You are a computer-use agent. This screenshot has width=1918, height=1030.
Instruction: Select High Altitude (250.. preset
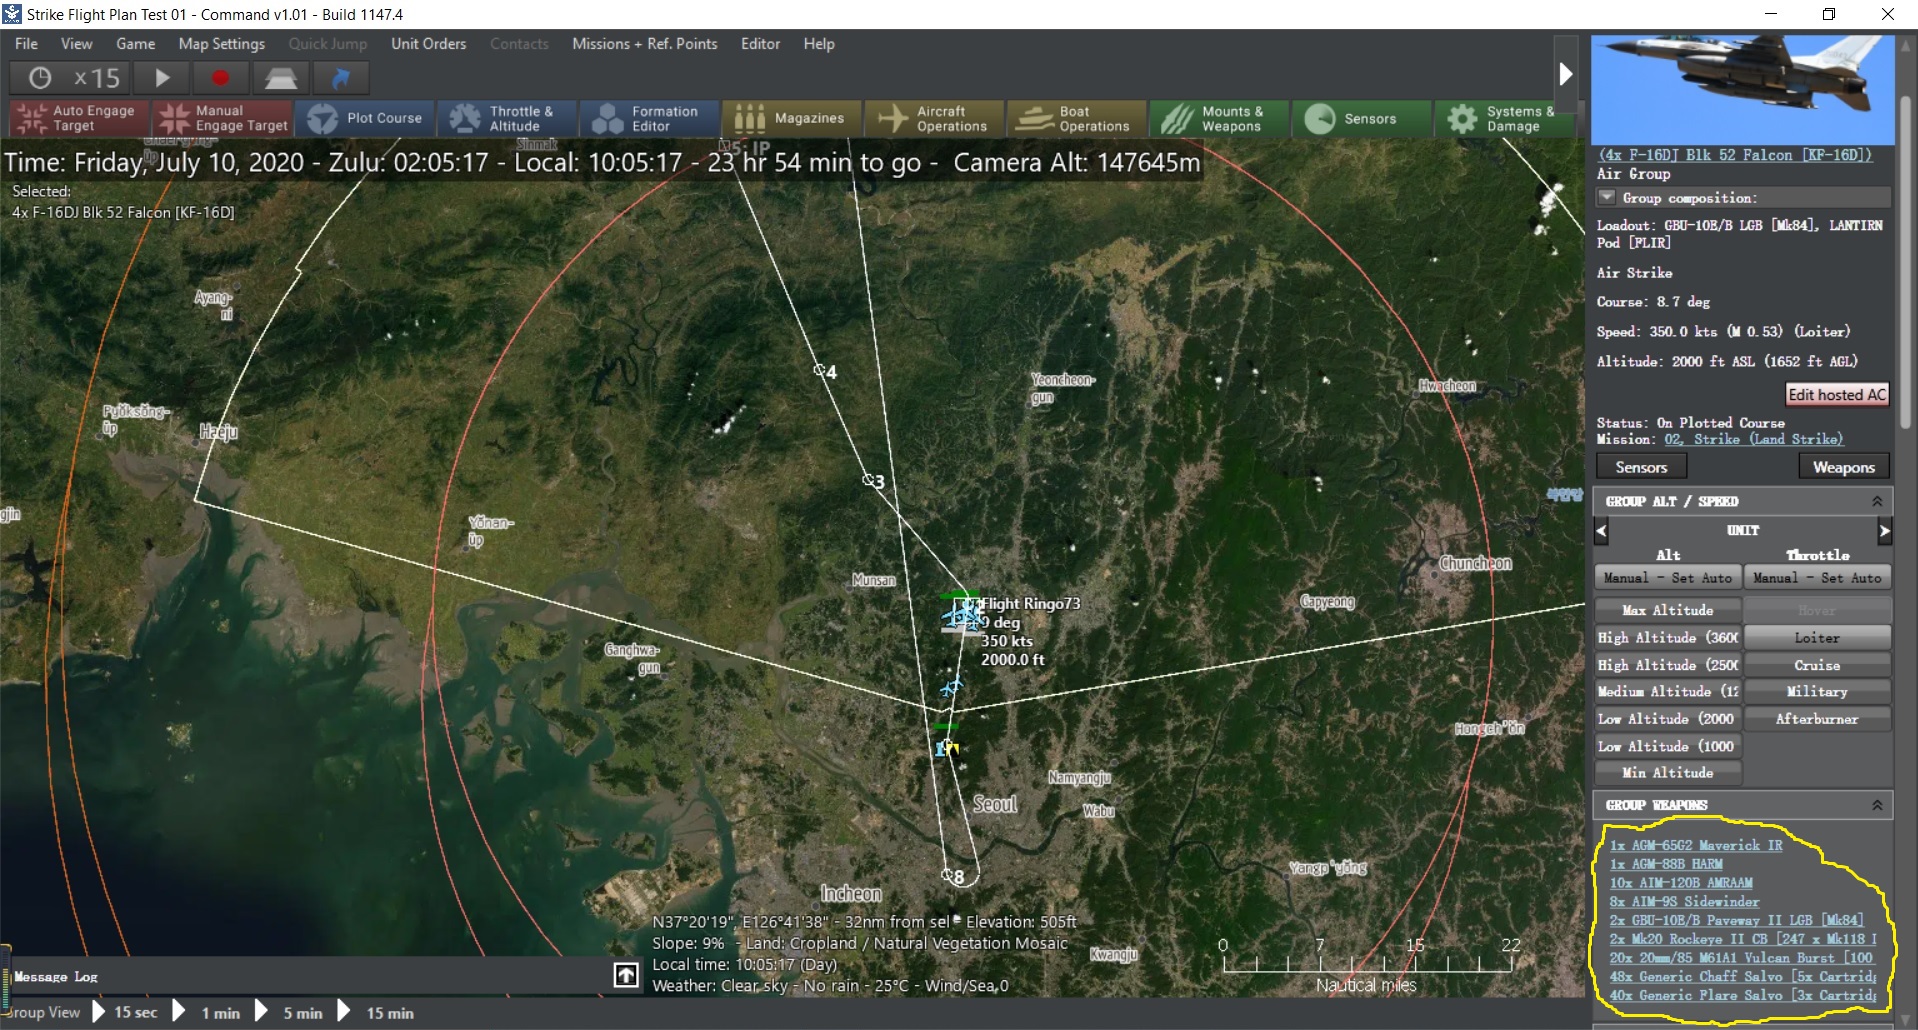point(1668,665)
